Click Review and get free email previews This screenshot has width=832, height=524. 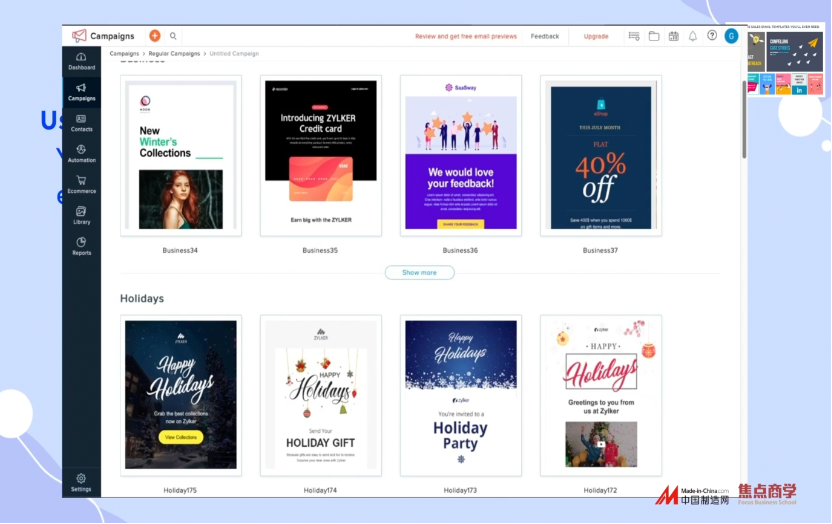tap(466, 37)
